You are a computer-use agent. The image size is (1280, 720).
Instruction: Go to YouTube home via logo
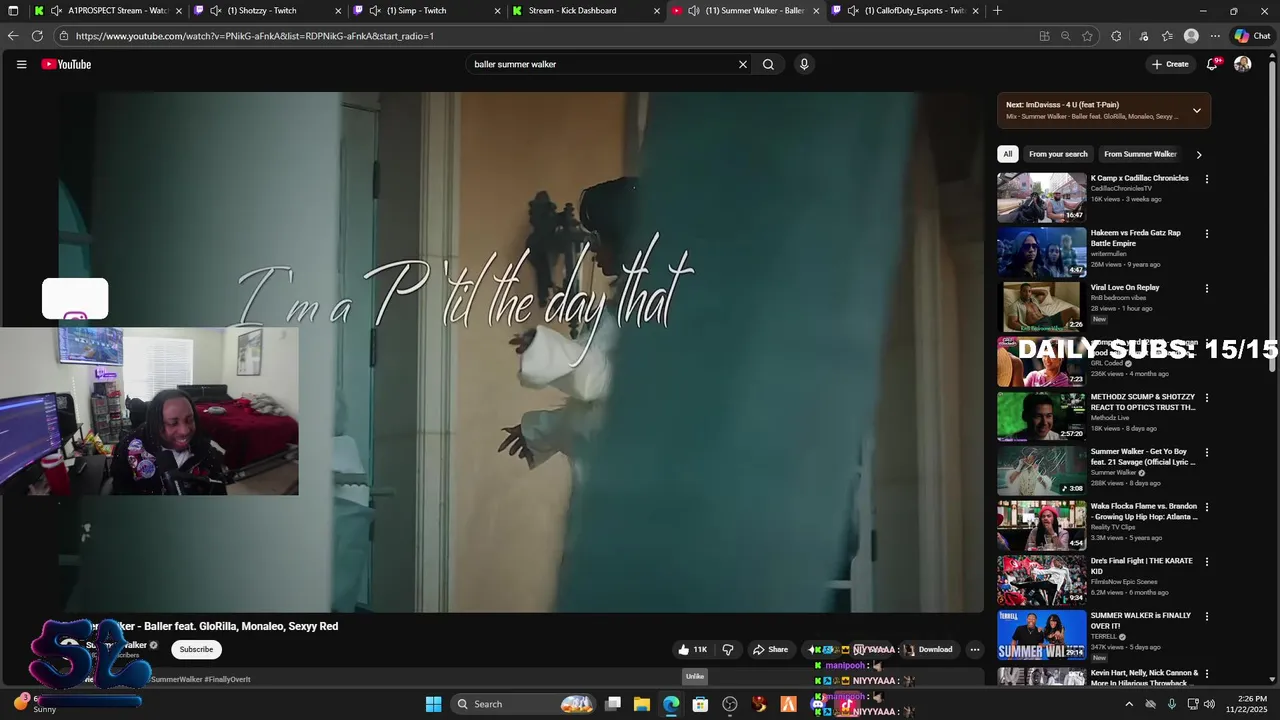click(x=66, y=64)
